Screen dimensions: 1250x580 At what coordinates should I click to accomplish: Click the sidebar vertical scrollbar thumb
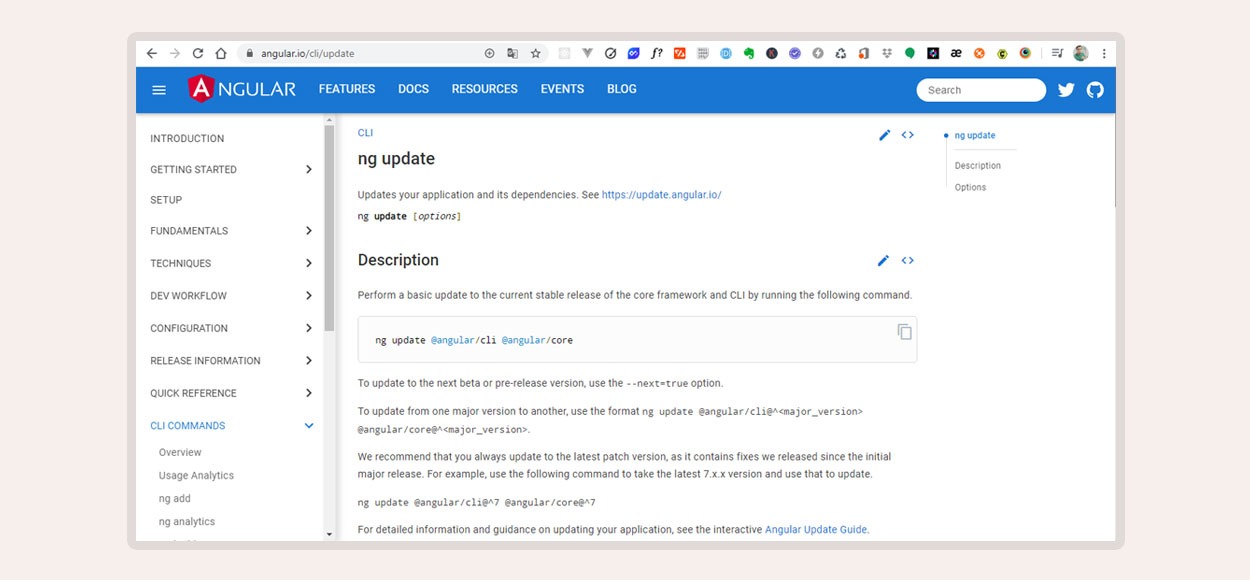click(x=329, y=229)
